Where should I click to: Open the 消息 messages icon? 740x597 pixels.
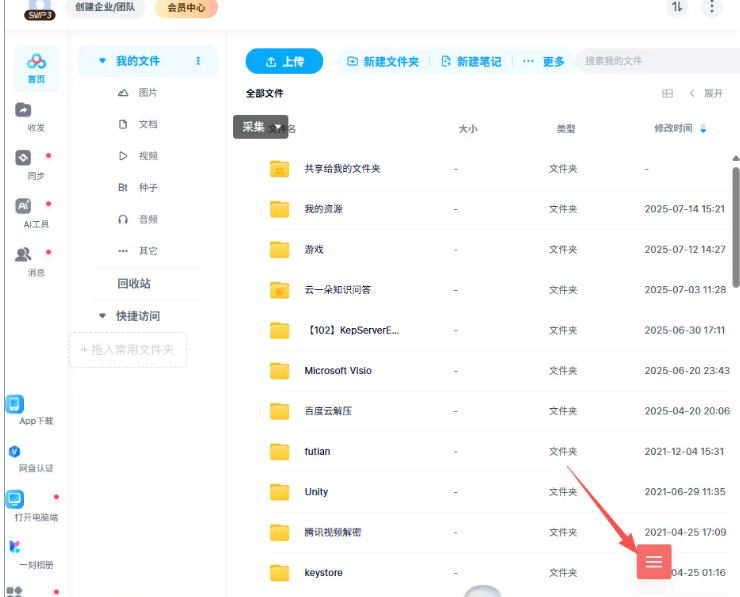pyautogui.click(x=24, y=255)
